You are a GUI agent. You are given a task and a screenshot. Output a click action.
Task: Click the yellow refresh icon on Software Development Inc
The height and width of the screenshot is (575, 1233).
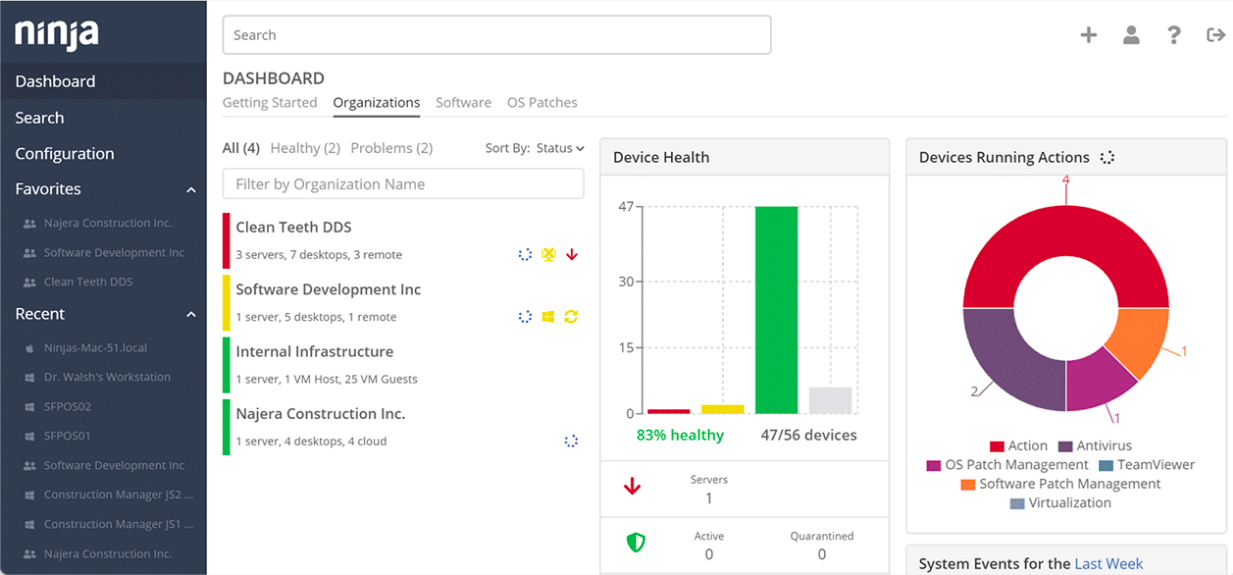[x=571, y=316]
